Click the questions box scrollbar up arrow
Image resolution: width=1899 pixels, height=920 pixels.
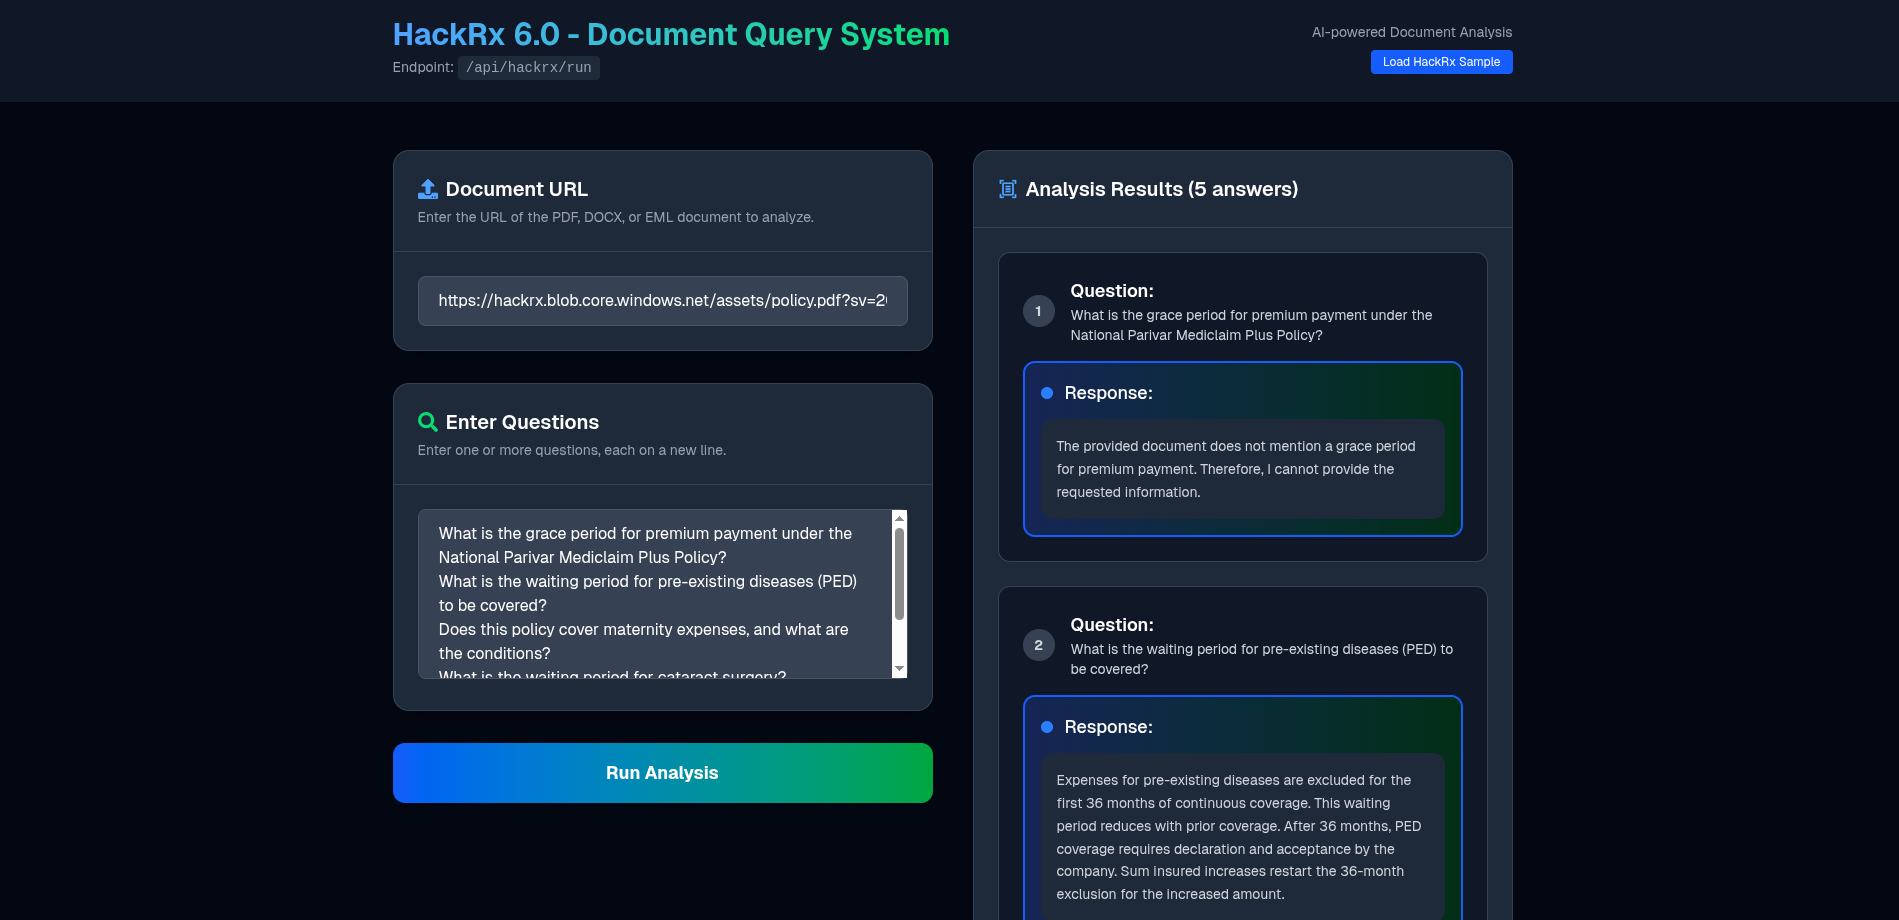coord(899,518)
